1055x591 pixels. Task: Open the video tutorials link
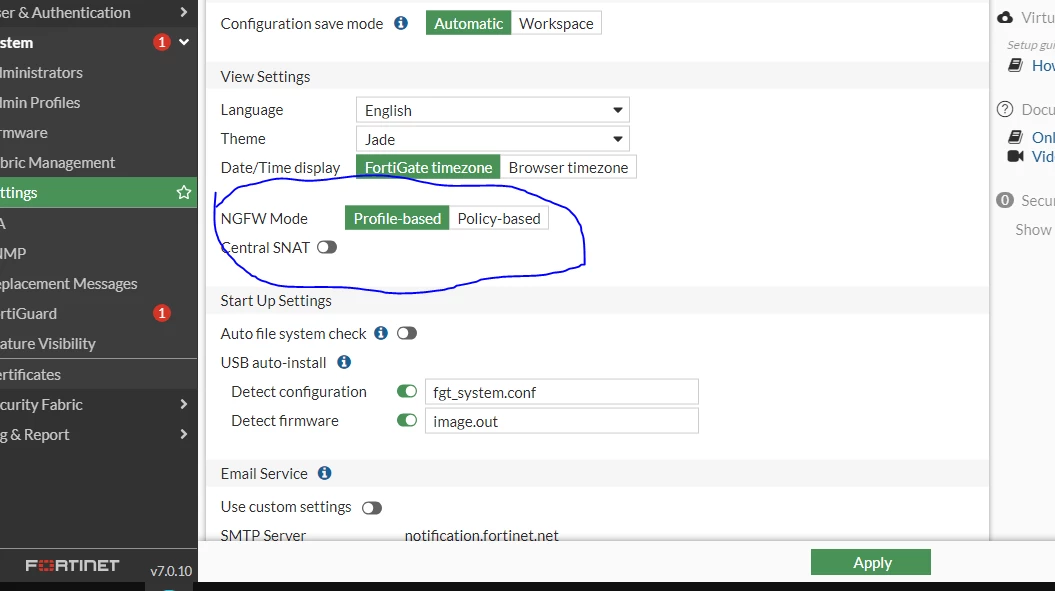[x=1043, y=156]
